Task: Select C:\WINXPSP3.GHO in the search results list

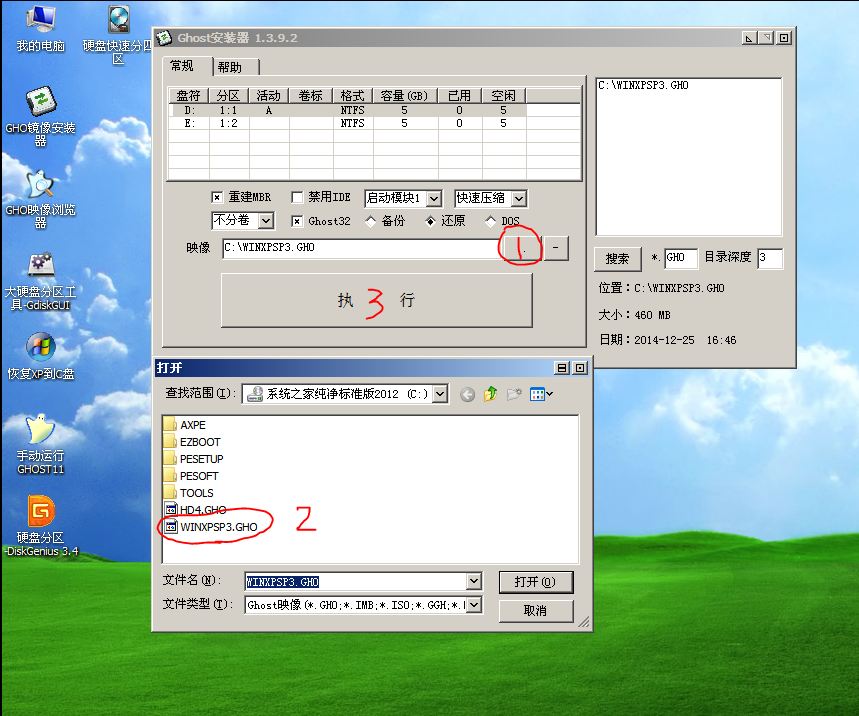Action: [x=643, y=85]
